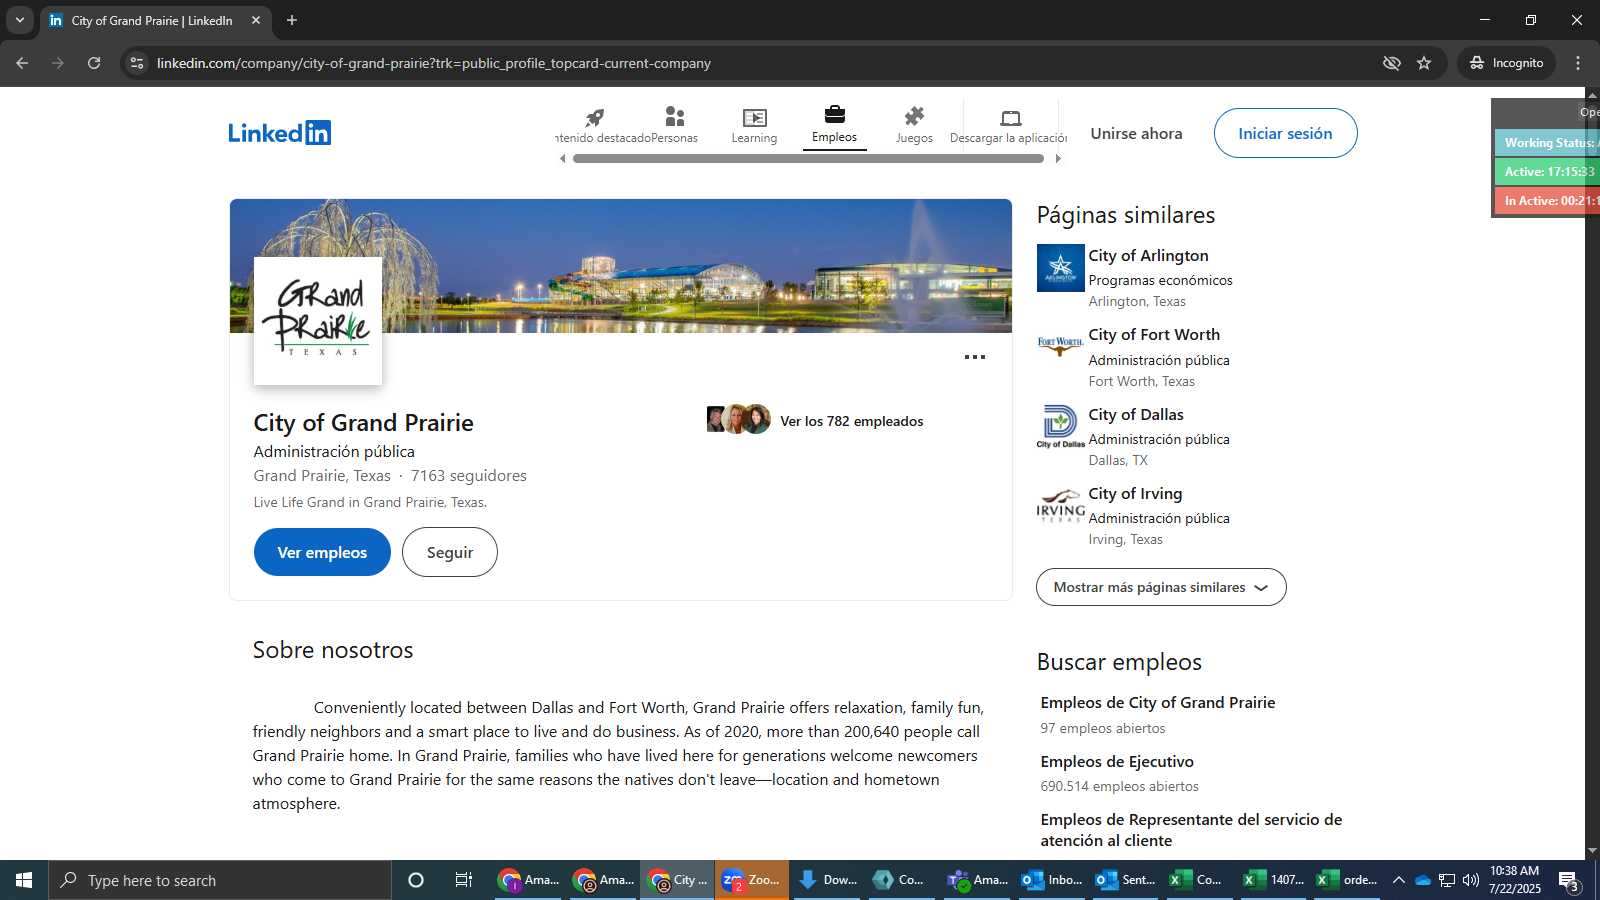Open the Windows Start menu
1600x900 pixels.
[24, 880]
